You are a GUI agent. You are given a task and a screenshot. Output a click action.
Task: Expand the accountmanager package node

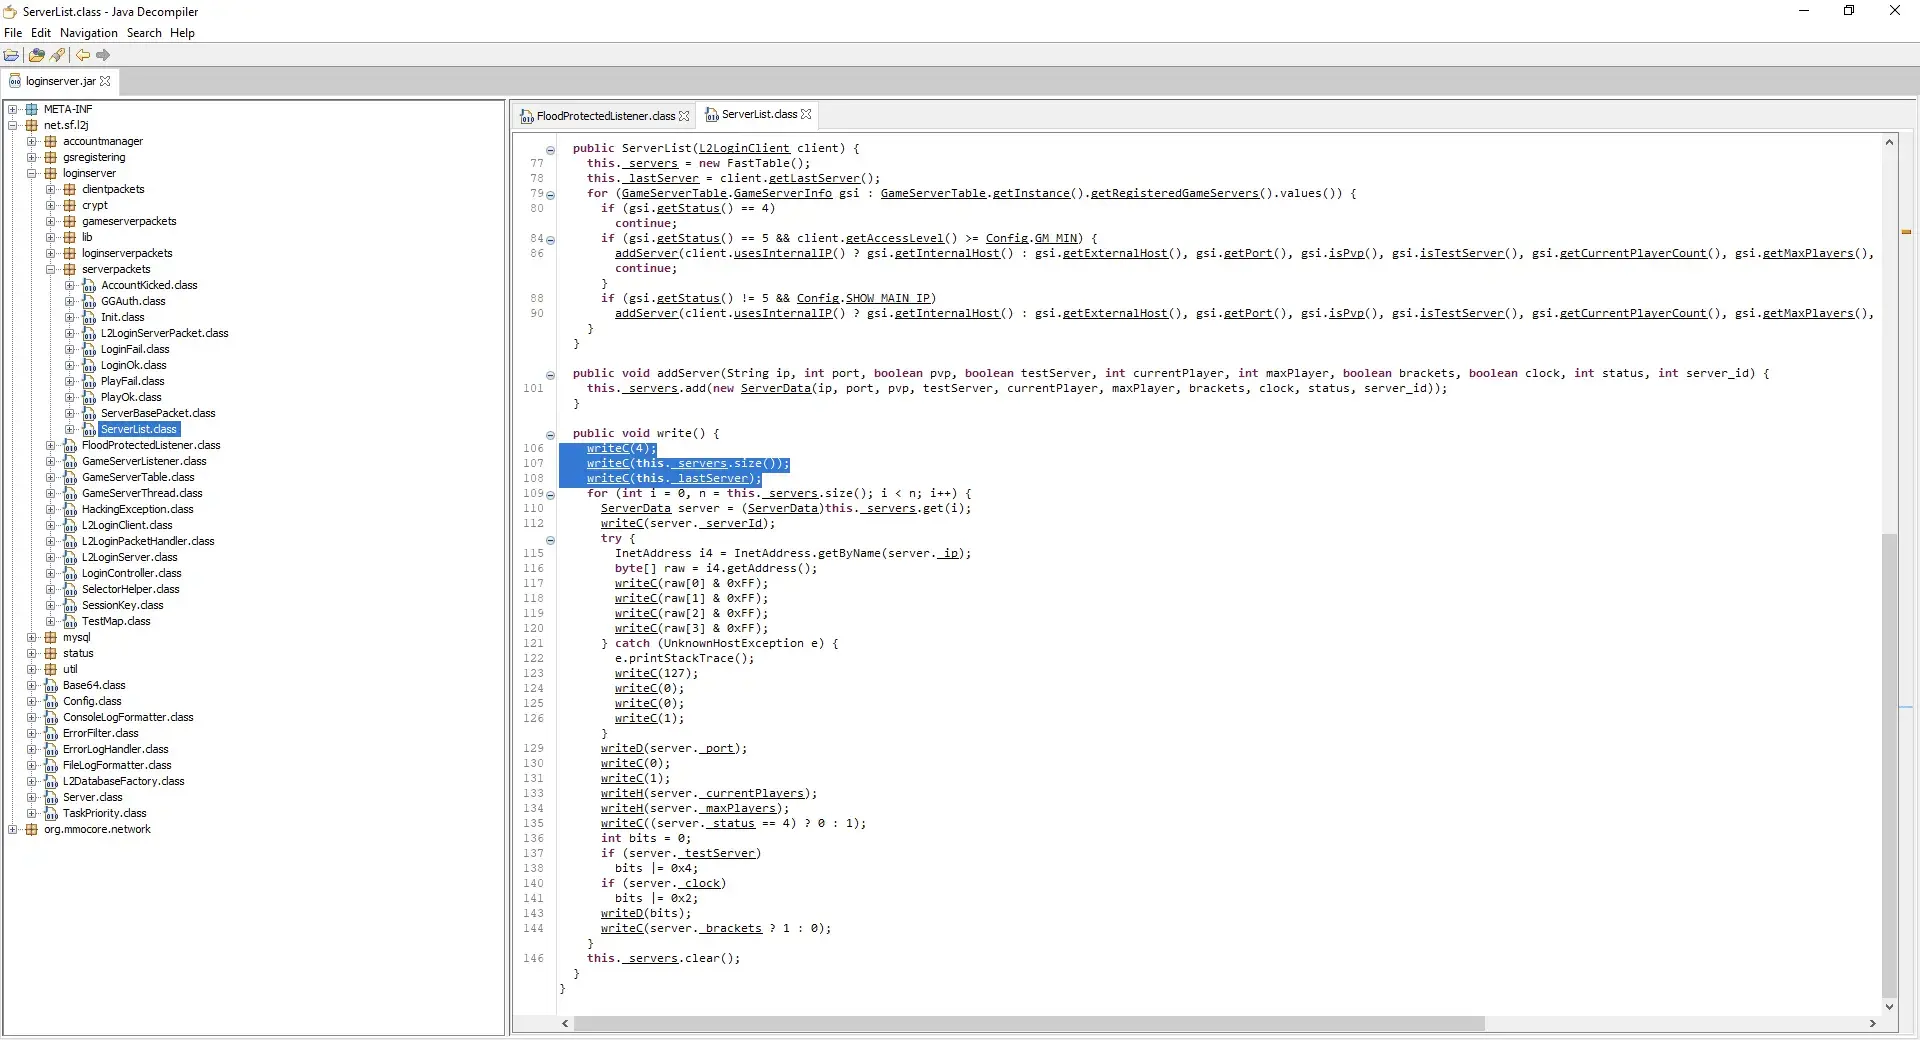[32, 142]
